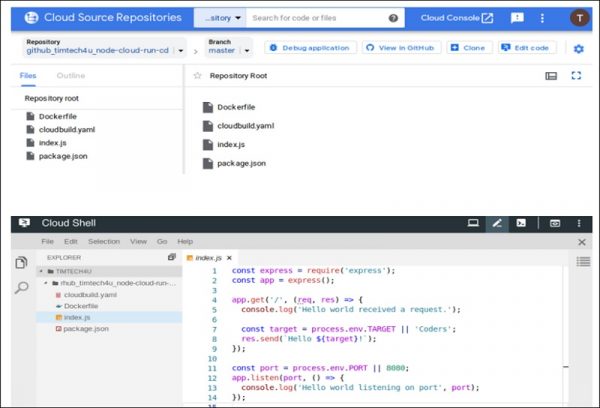
Task: Open the search scope dropdown
Action: point(220,18)
